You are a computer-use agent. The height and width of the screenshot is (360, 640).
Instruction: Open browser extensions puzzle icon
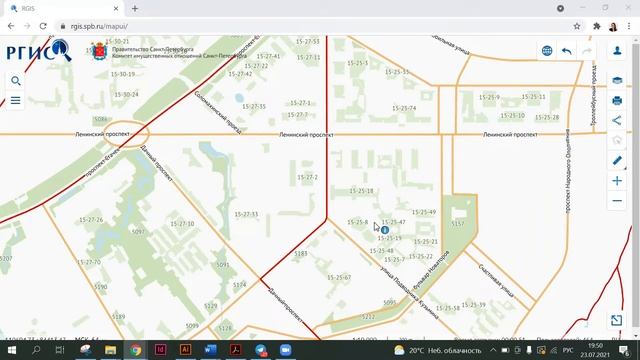coord(597,26)
